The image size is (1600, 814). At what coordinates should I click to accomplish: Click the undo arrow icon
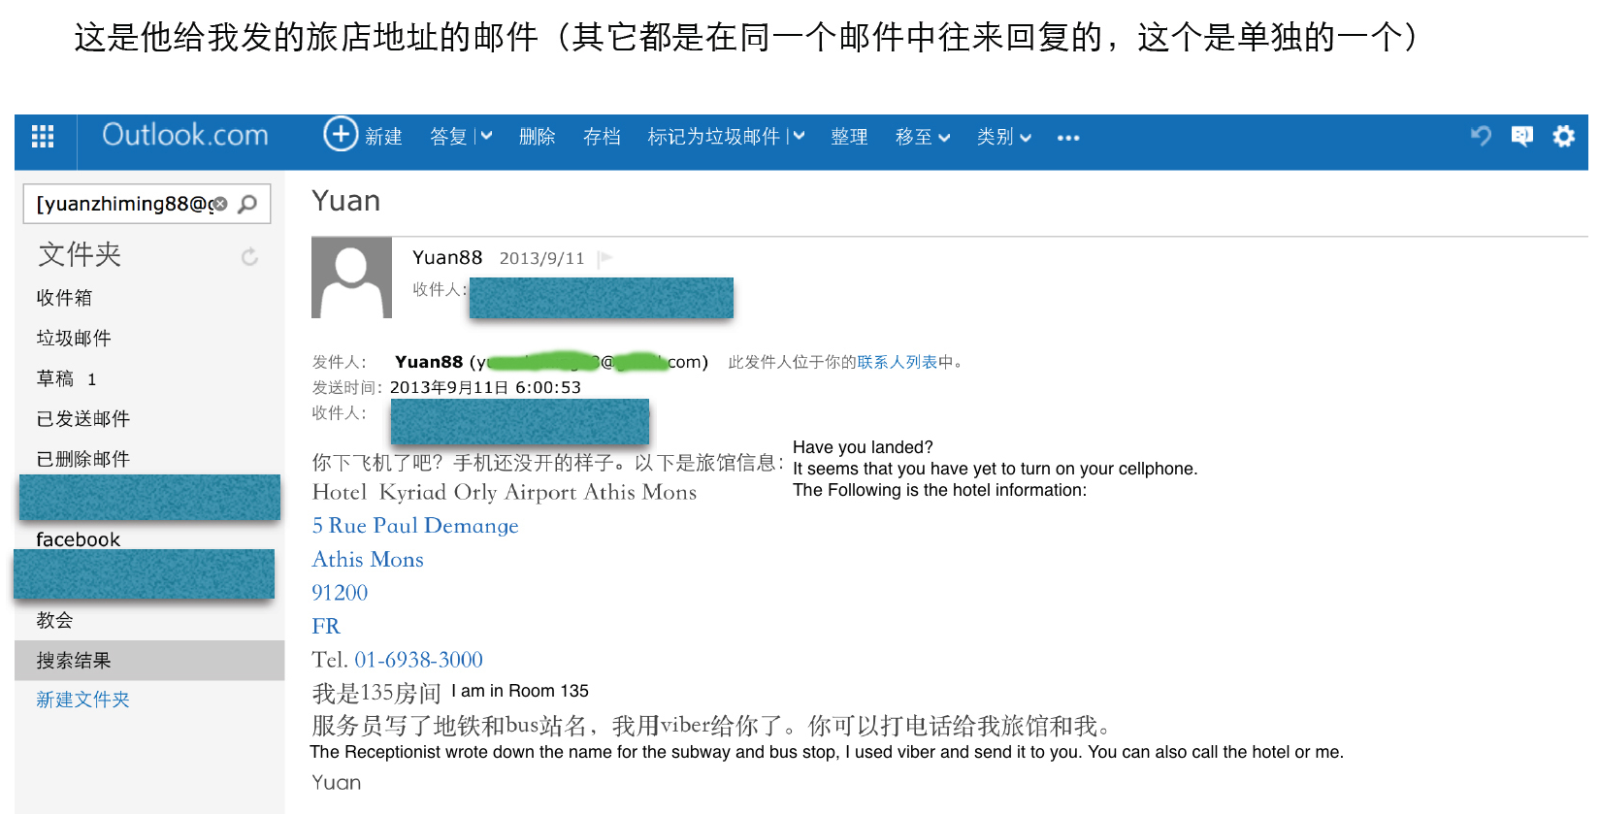[1481, 136]
